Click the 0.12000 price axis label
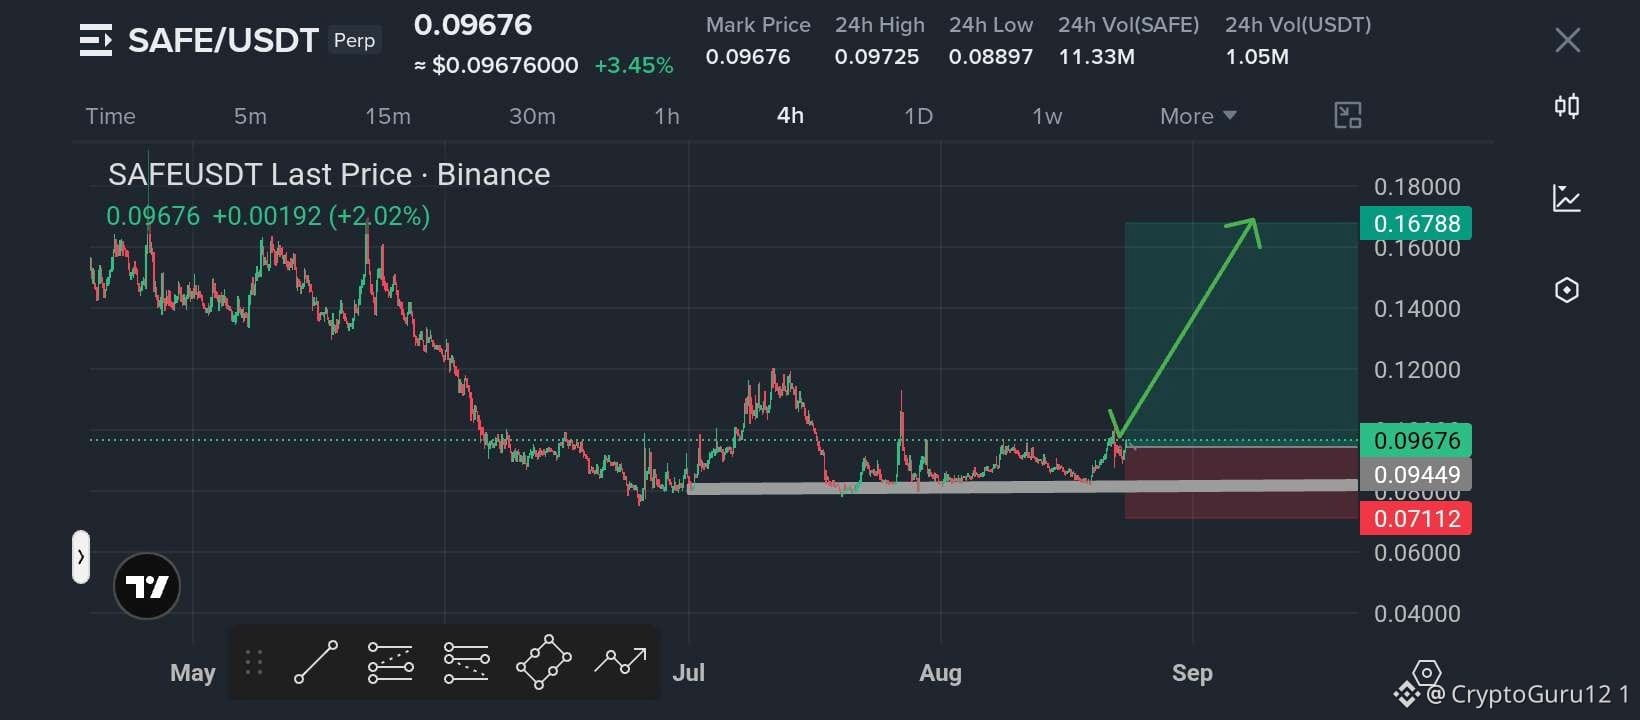 click(x=1417, y=370)
